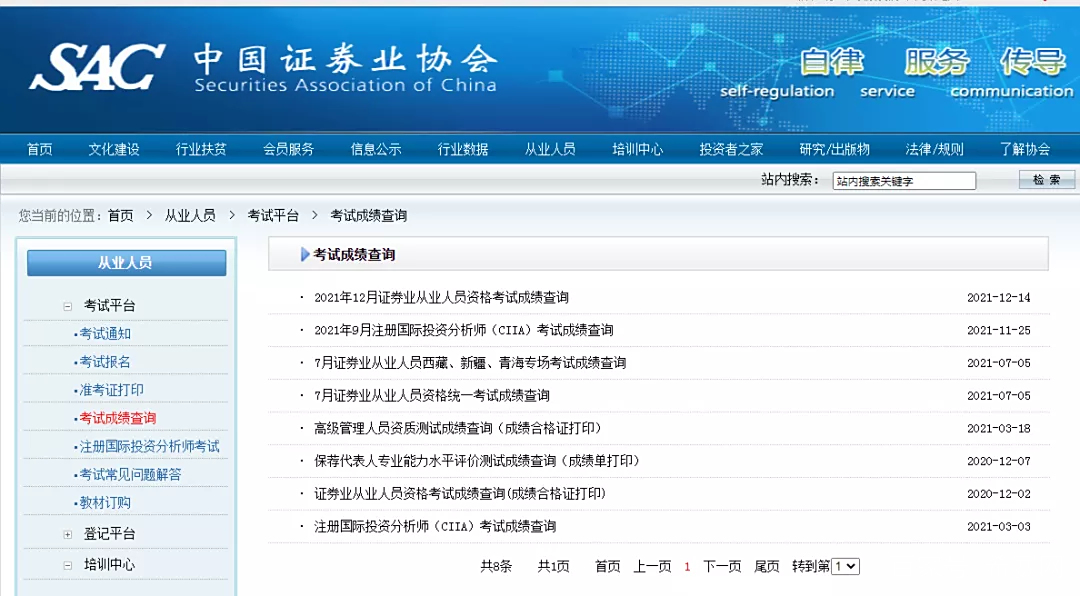The width and height of the screenshot is (1080, 596).
Task: Open 考试报名 in the sidebar
Action: (x=104, y=360)
